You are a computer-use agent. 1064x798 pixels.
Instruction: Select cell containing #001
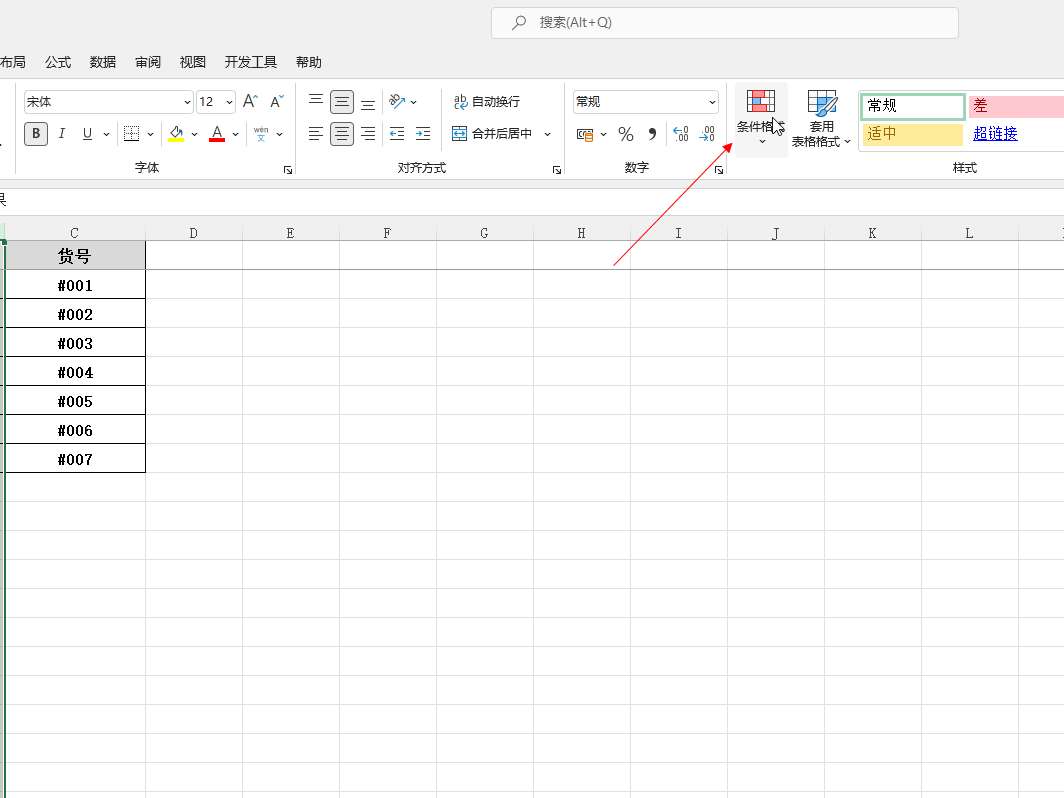click(x=75, y=285)
